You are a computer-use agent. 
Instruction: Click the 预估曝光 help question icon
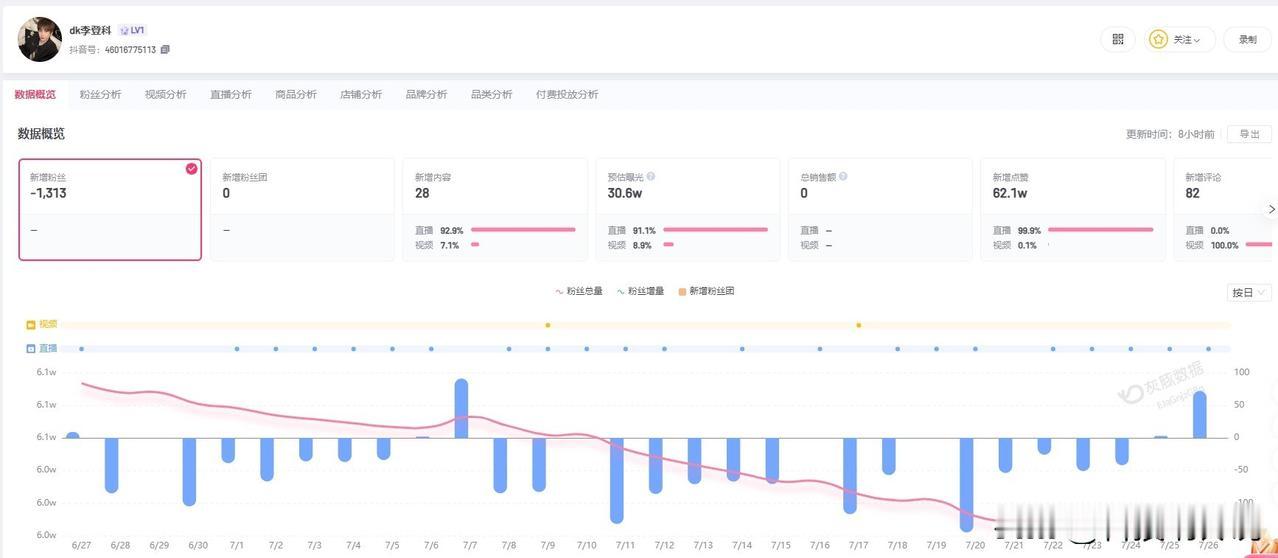651,177
